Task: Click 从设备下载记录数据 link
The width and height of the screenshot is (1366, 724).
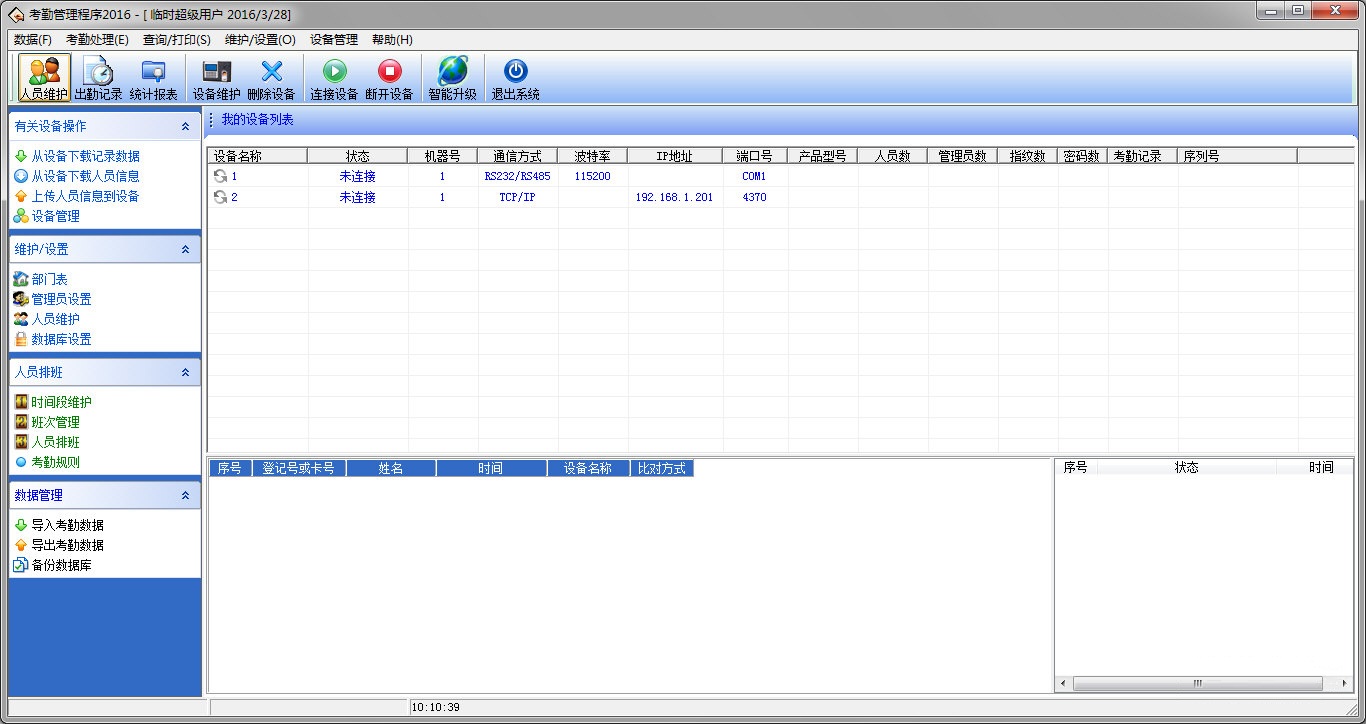Action: tap(85, 156)
